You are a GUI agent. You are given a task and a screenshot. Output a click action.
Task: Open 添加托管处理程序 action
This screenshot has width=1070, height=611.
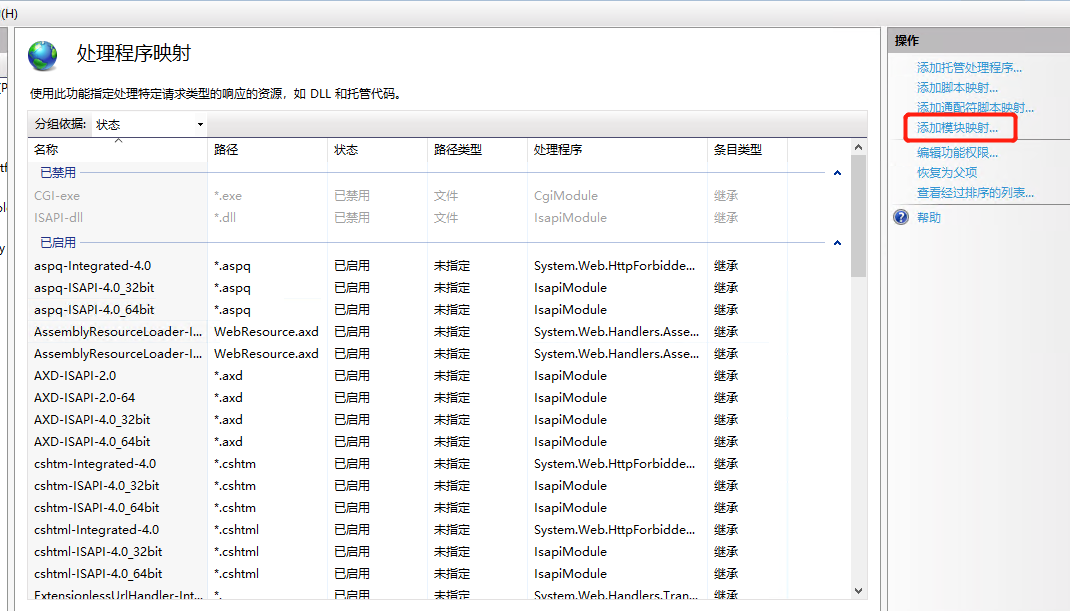coord(969,68)
